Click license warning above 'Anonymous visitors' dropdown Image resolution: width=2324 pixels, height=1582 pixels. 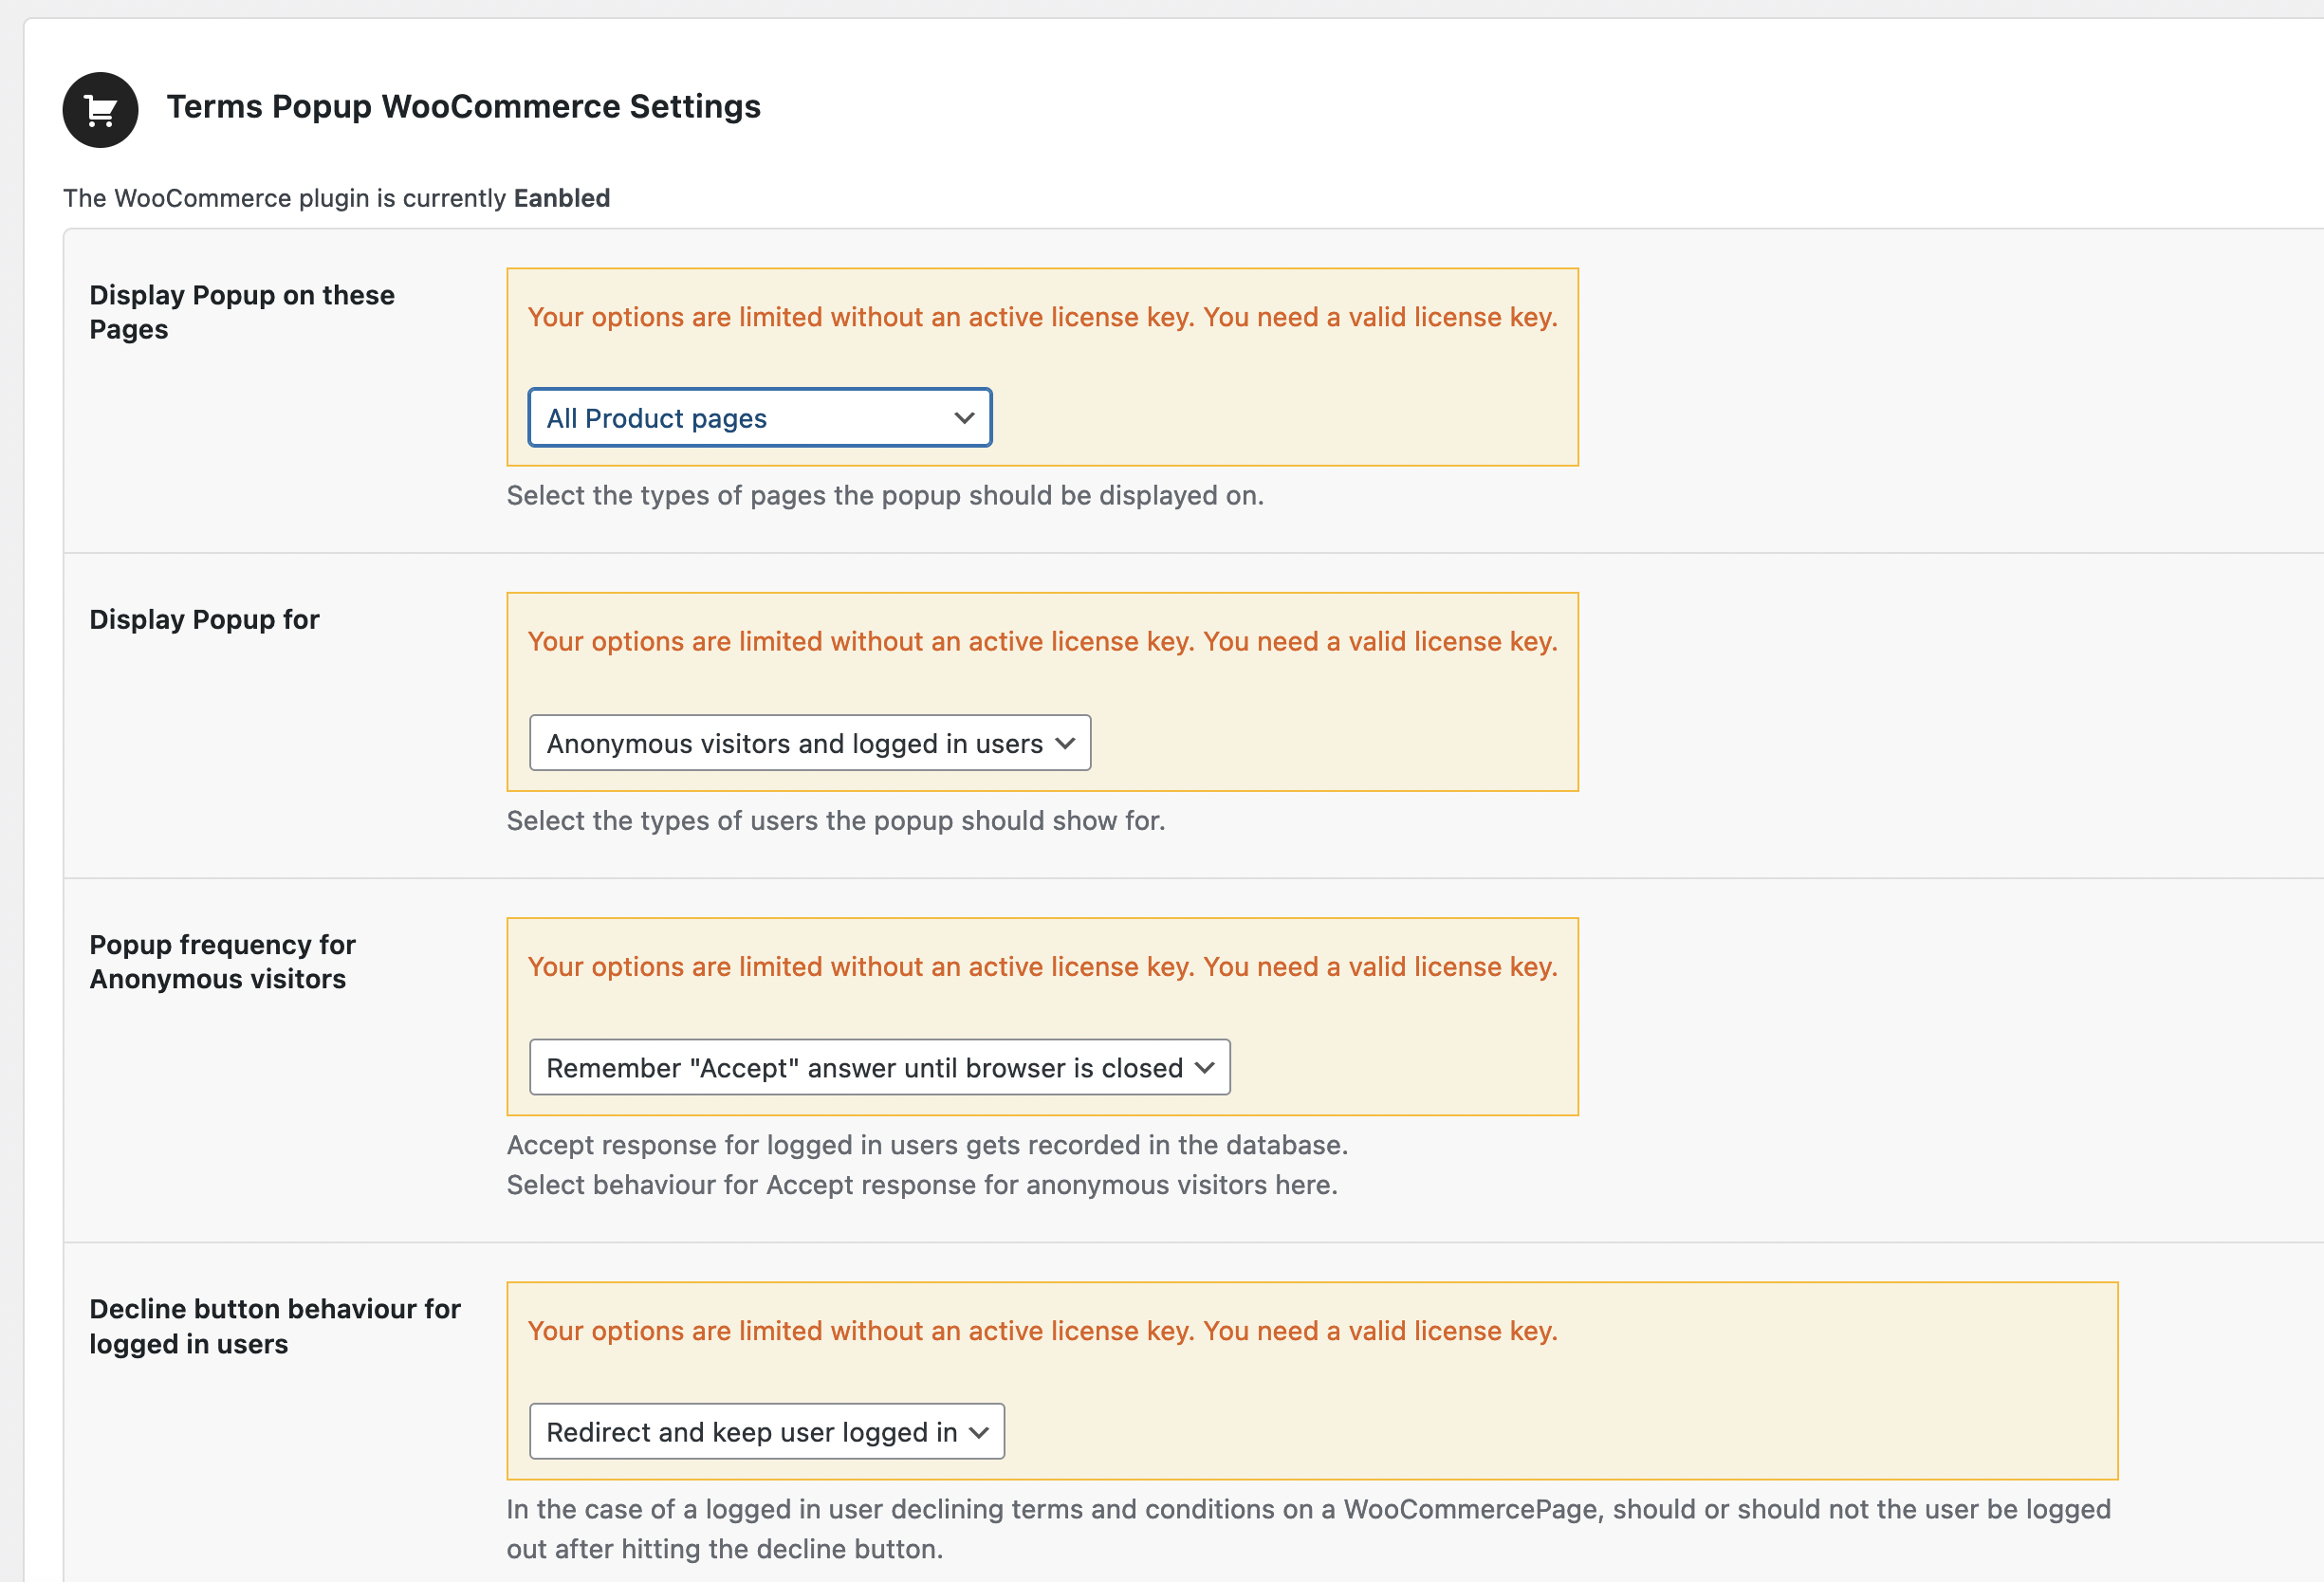pos(1043,641)
